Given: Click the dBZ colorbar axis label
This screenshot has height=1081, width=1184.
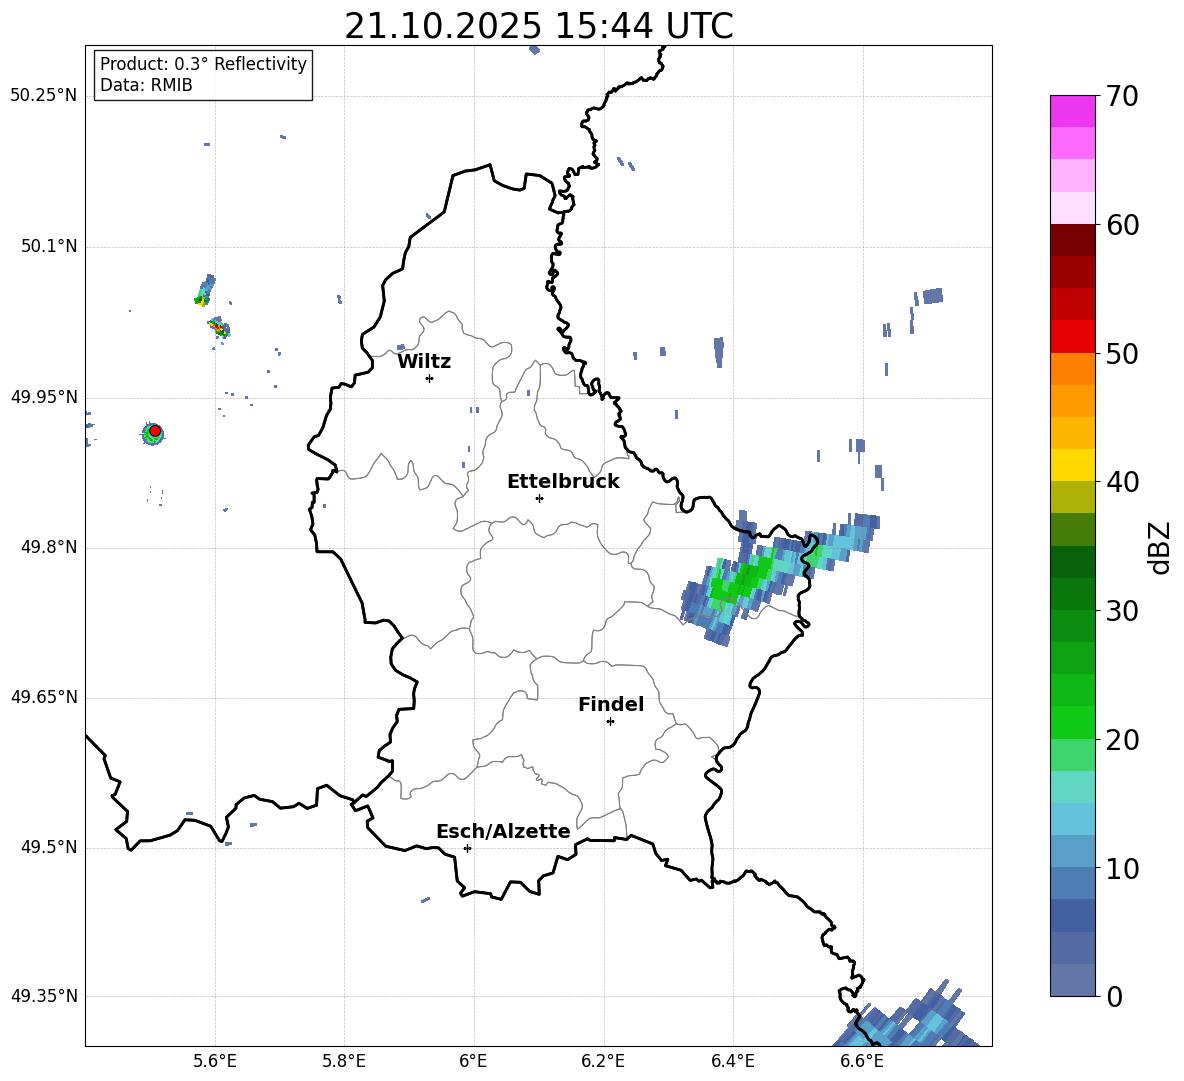Looking at the screenshot, I should pos(1159,547).
